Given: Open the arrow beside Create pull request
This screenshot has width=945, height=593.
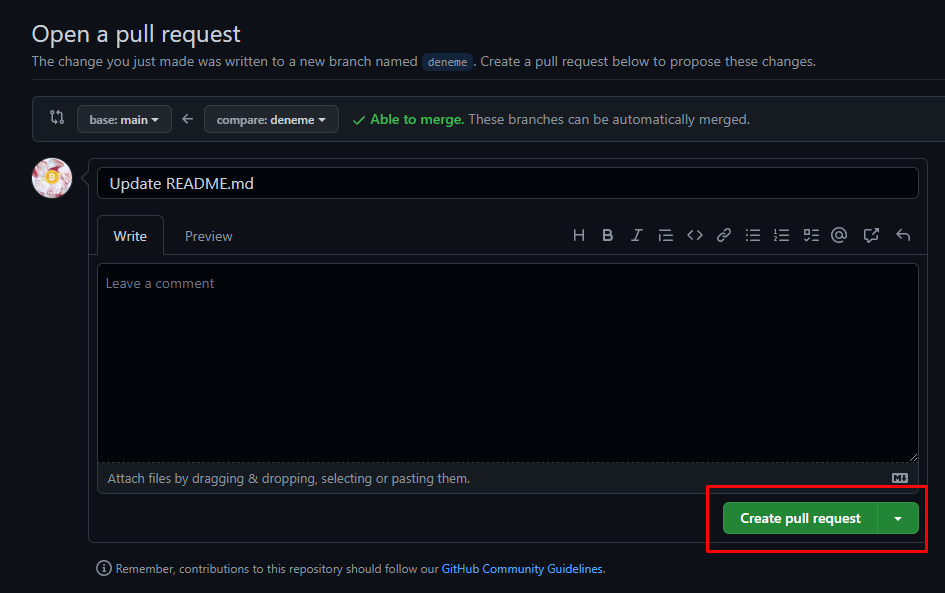Looking at the screenshot, I should point(898,518).
